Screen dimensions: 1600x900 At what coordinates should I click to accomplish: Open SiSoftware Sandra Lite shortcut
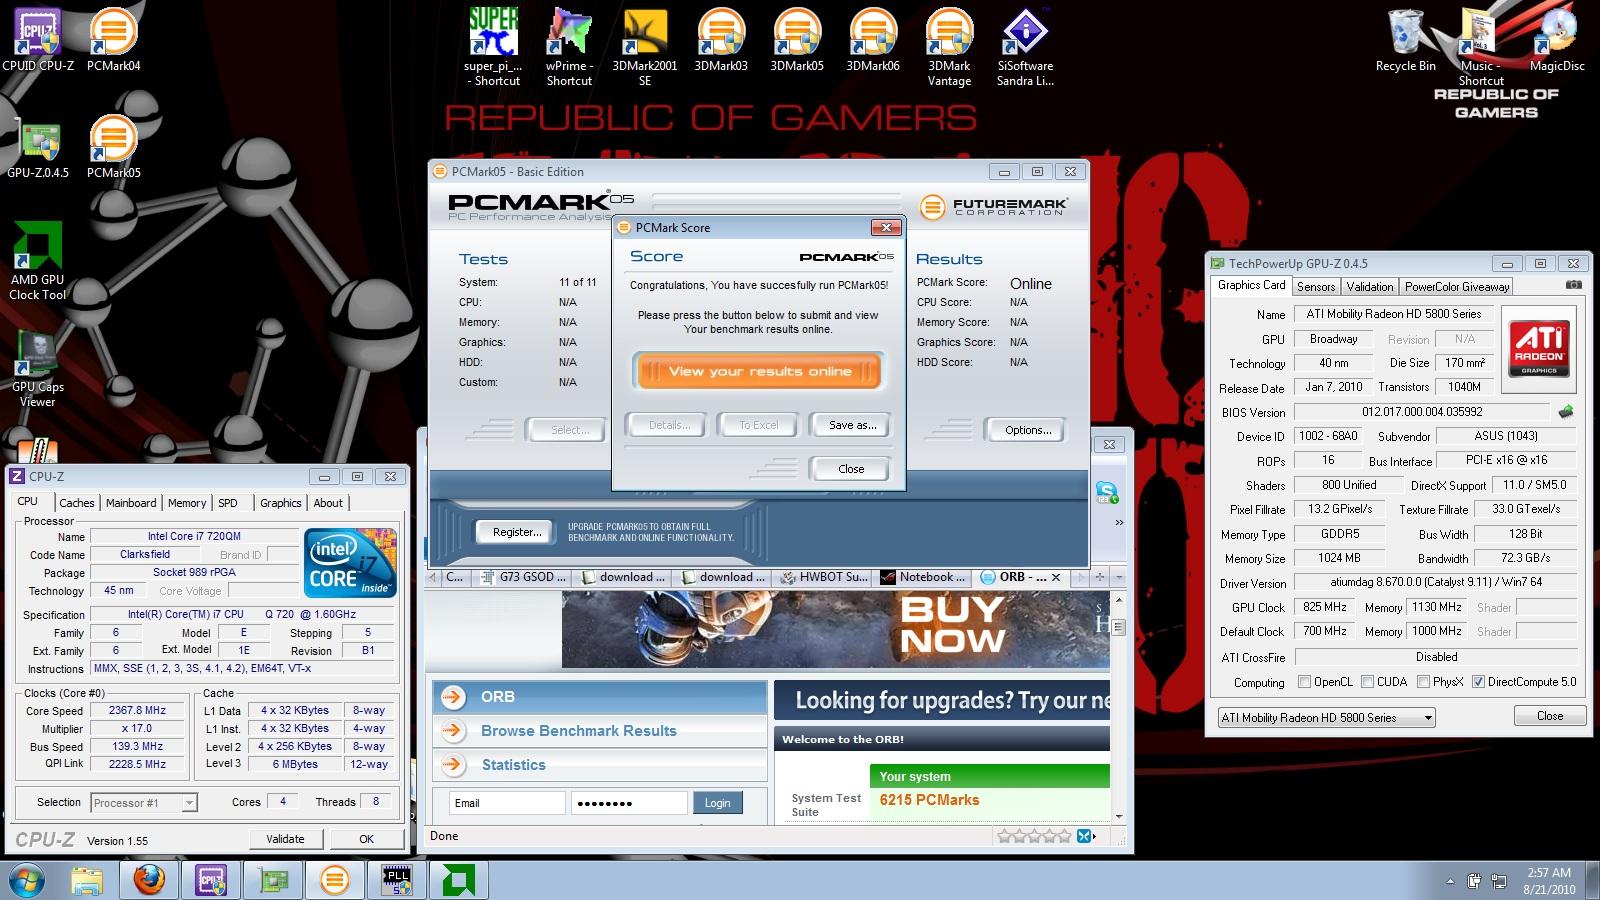click(1025, 46)
